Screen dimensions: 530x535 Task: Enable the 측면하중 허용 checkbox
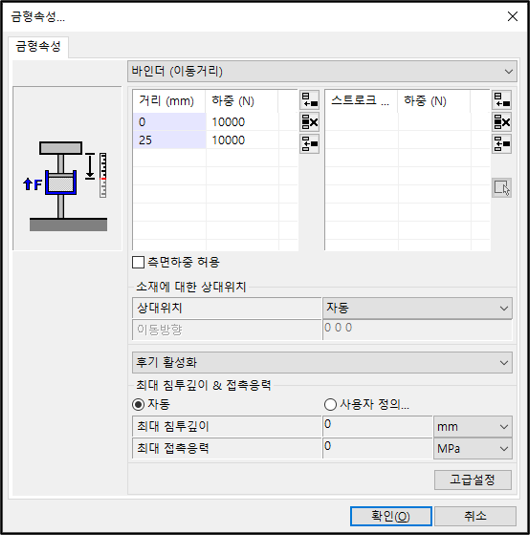point(138,262)
